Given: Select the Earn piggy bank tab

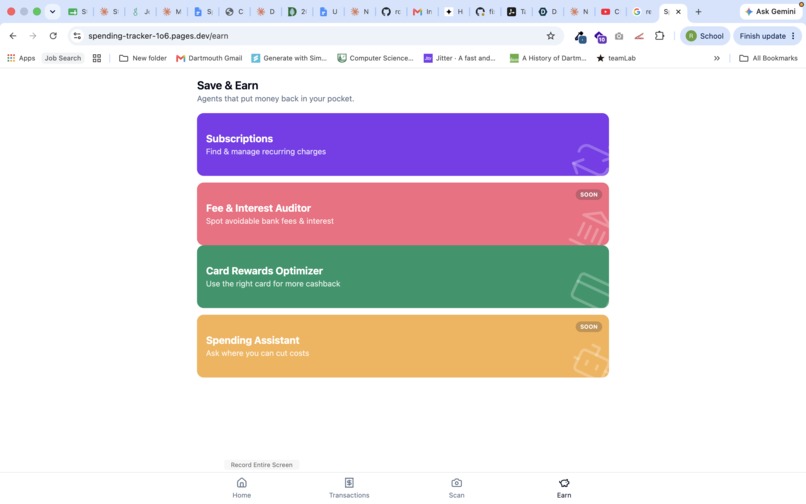Looking at the screenshot, I should (x=564, y=488).
